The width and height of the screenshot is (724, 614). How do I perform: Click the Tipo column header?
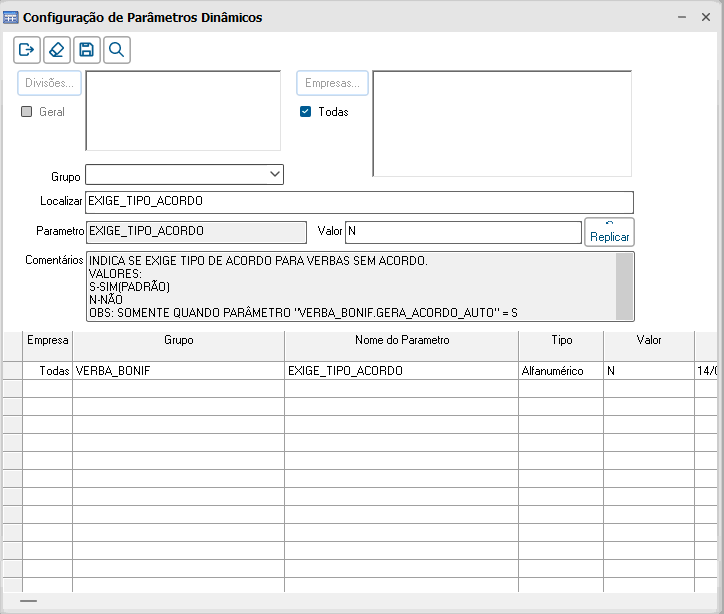[x=560, y=340]
